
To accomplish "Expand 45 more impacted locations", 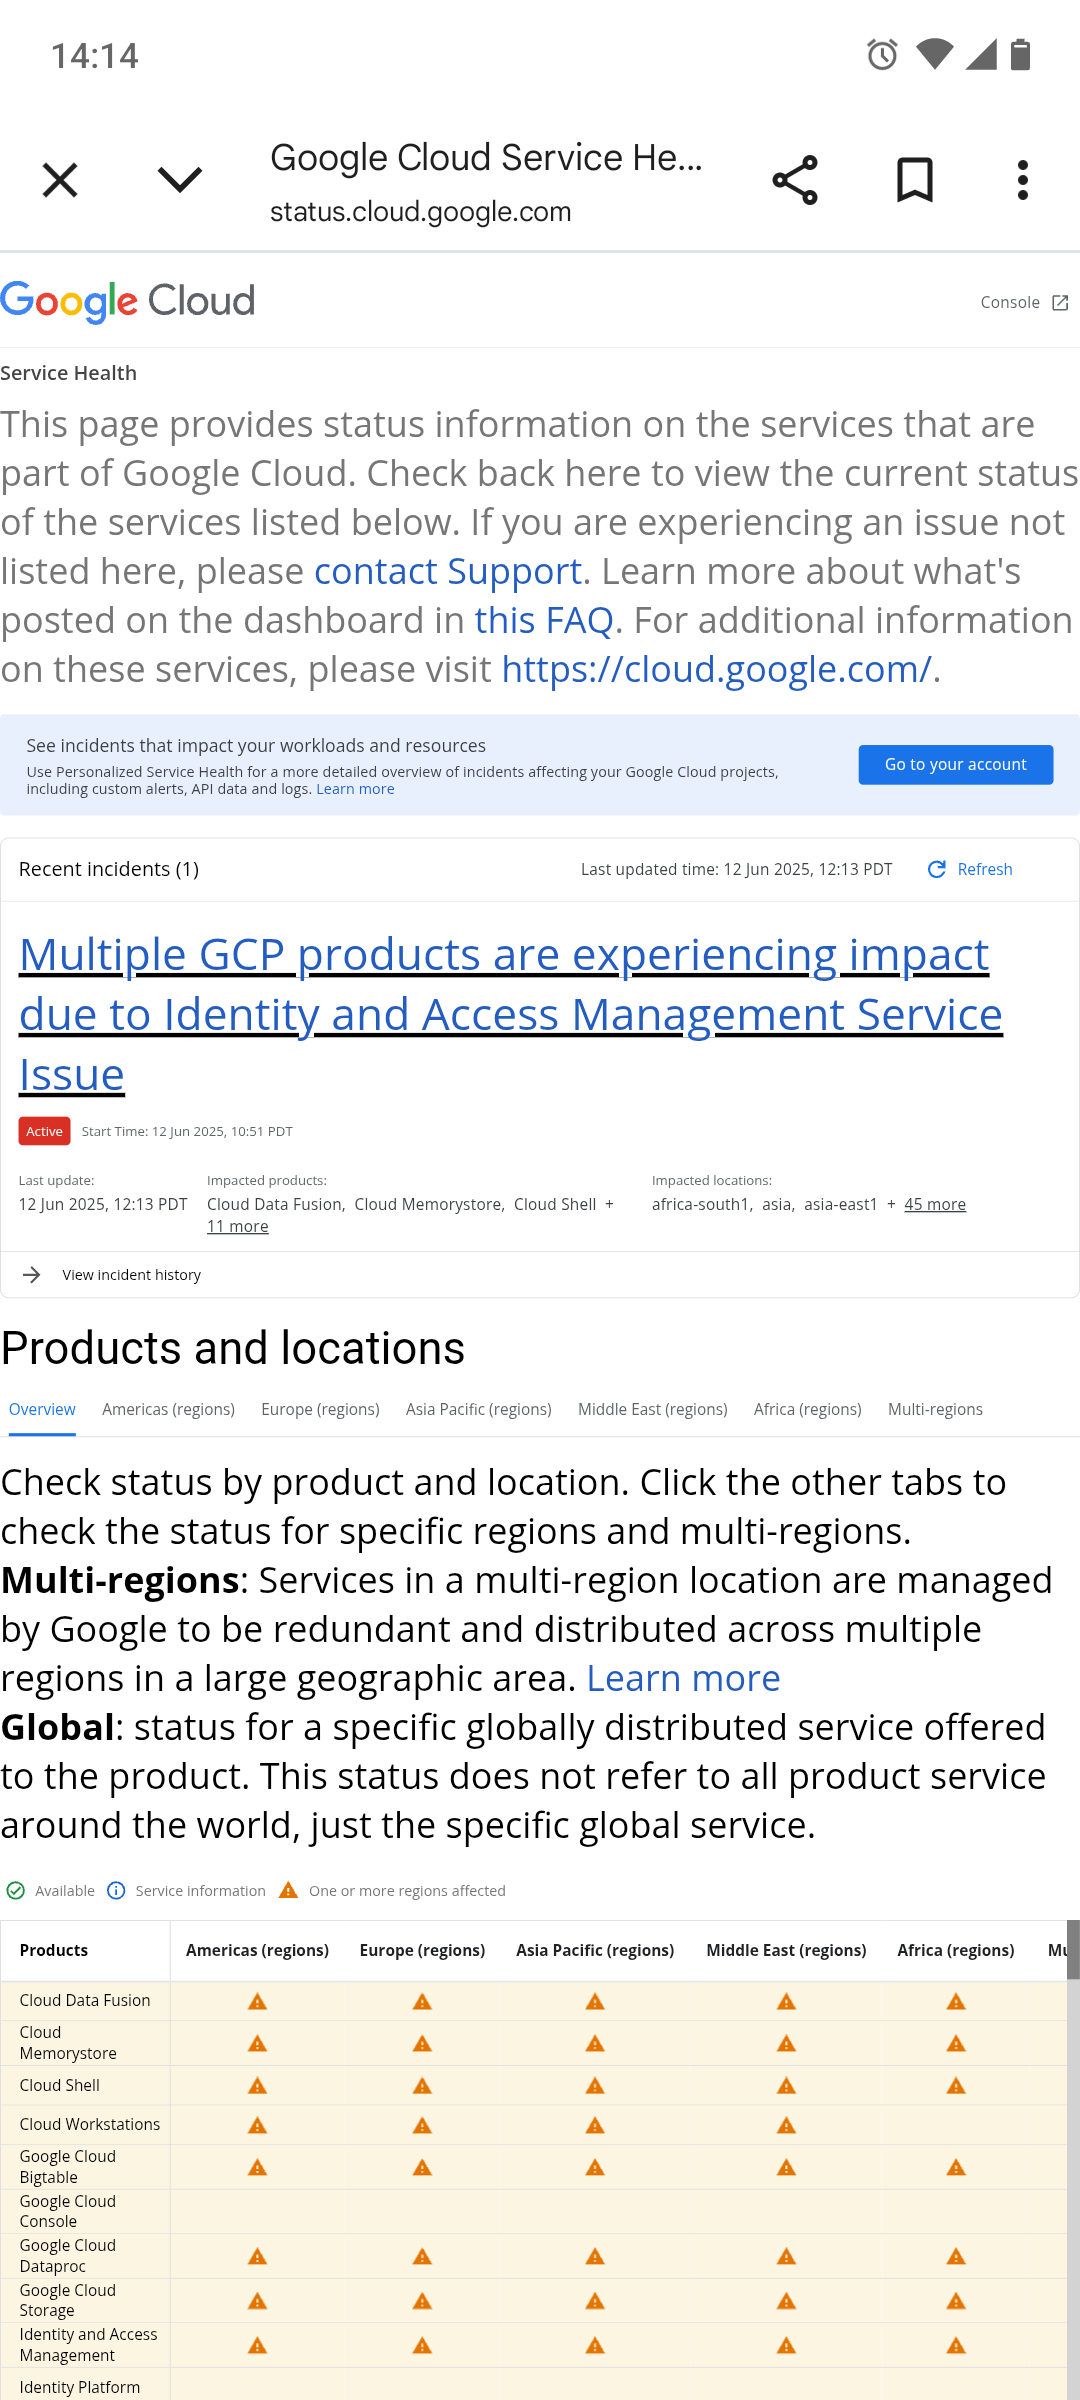I will [x=935, y=1204].
